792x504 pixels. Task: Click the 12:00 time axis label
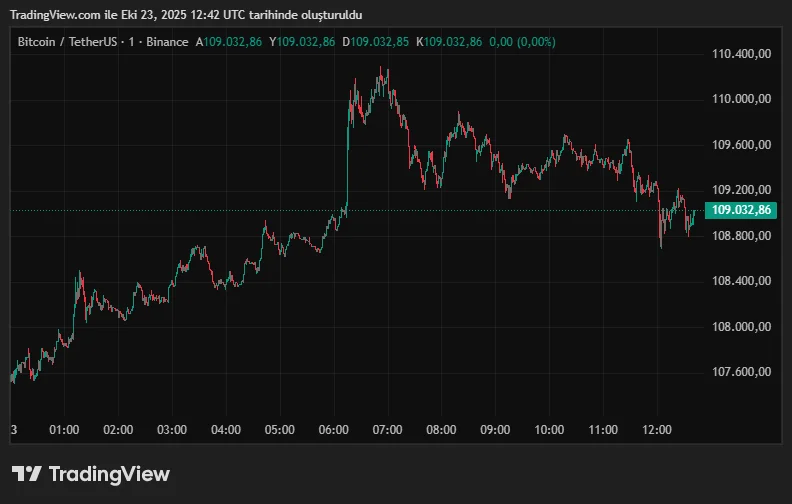[656, 430]
